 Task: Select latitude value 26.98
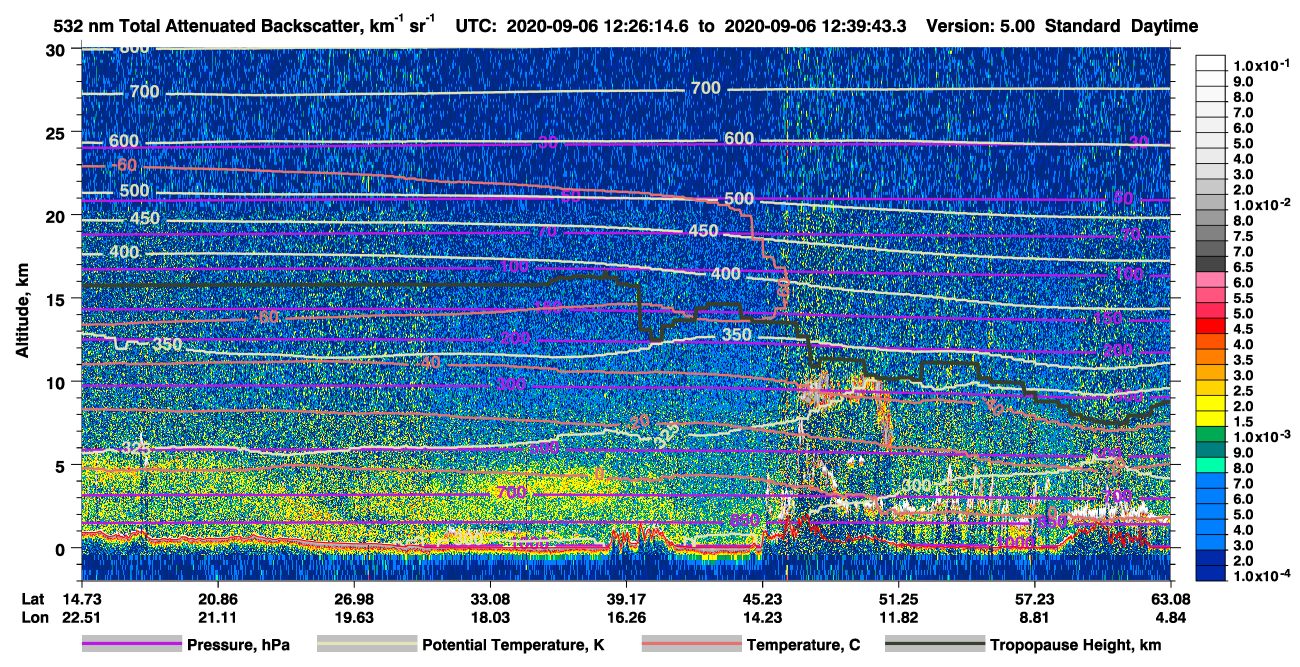354,599
